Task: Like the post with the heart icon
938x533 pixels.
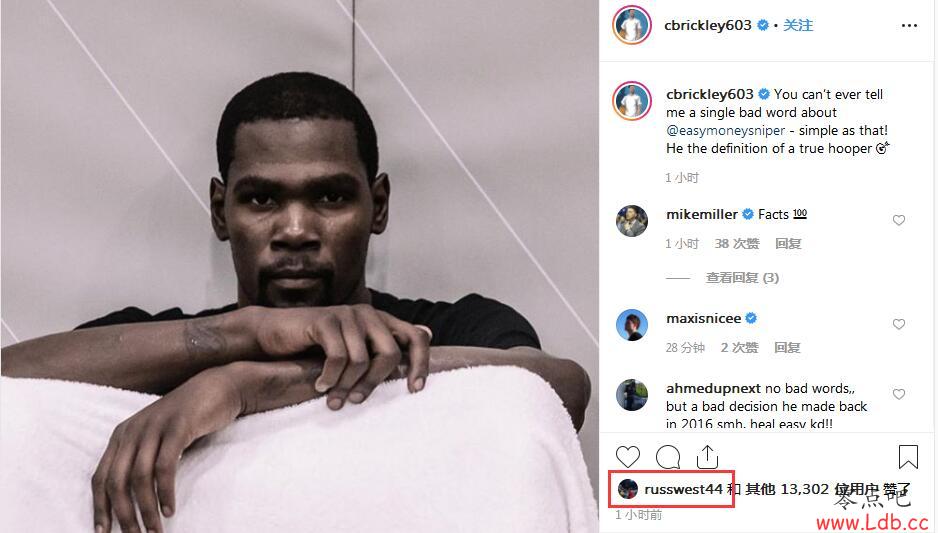Action: click(628, 457)
